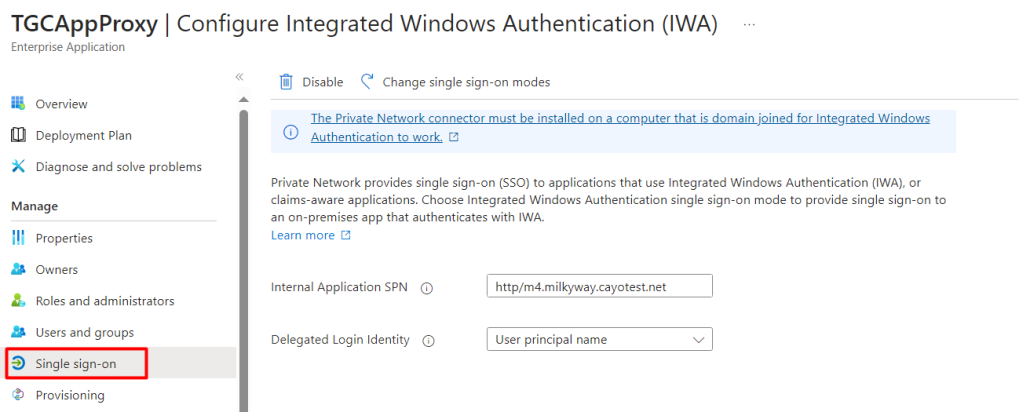
Task: Click the sidebar scroll up arrow
Action: click(x=244, y=99)
